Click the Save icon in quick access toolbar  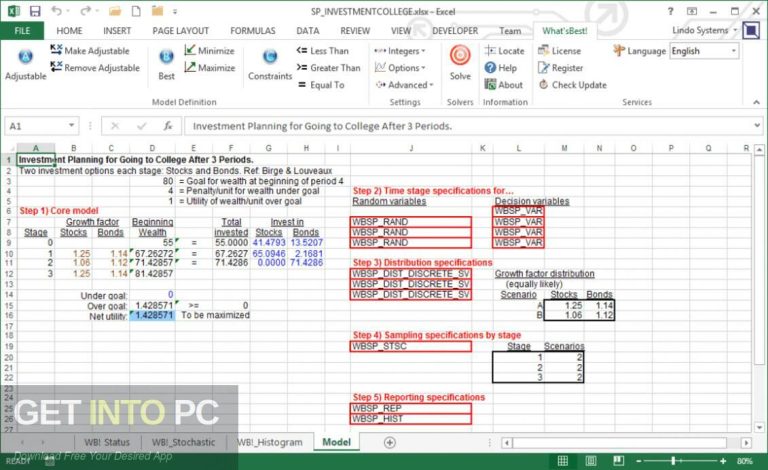35,11
